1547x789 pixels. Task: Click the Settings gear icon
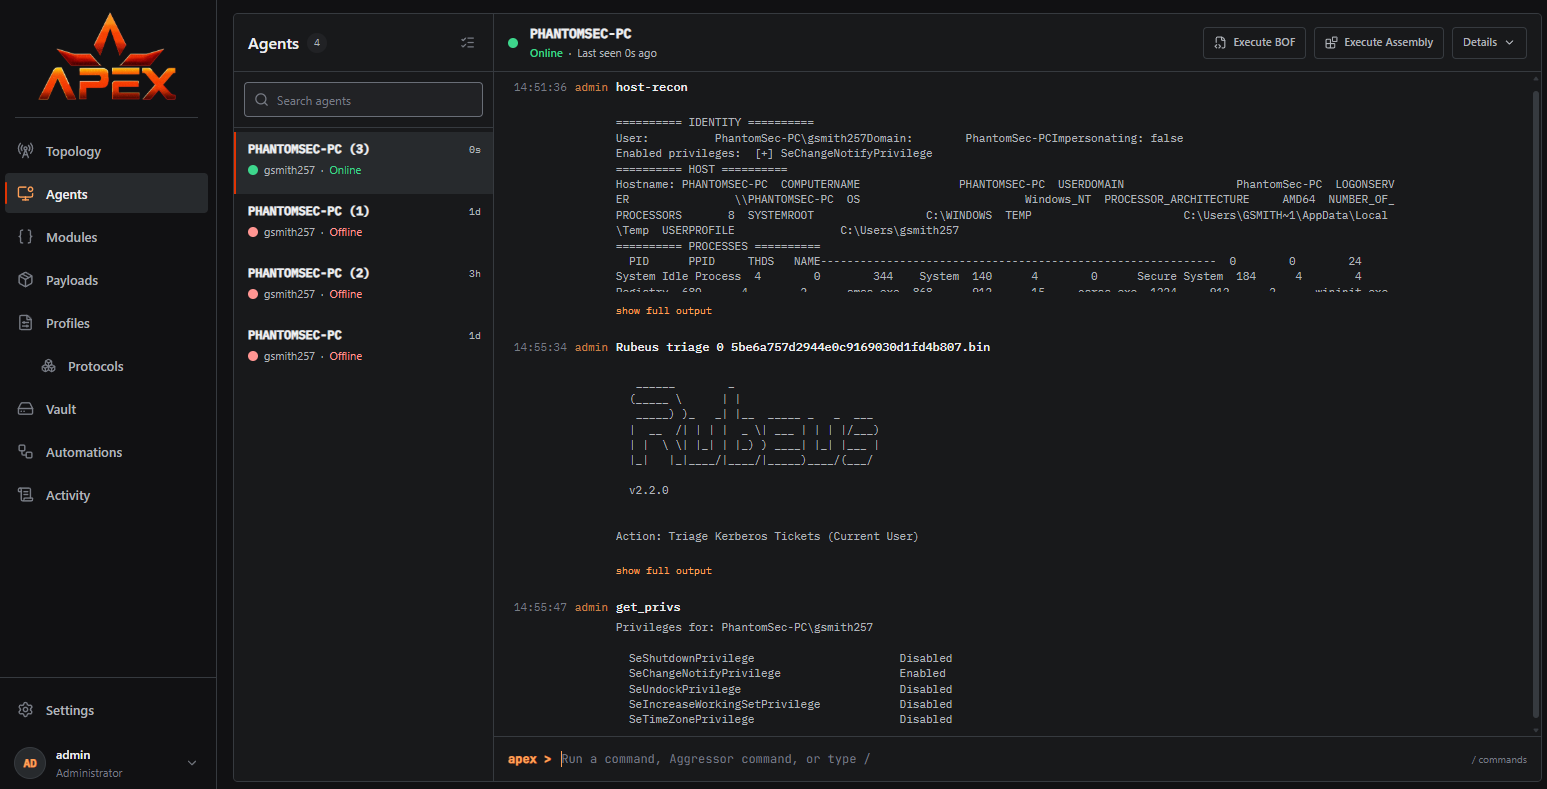26,710
